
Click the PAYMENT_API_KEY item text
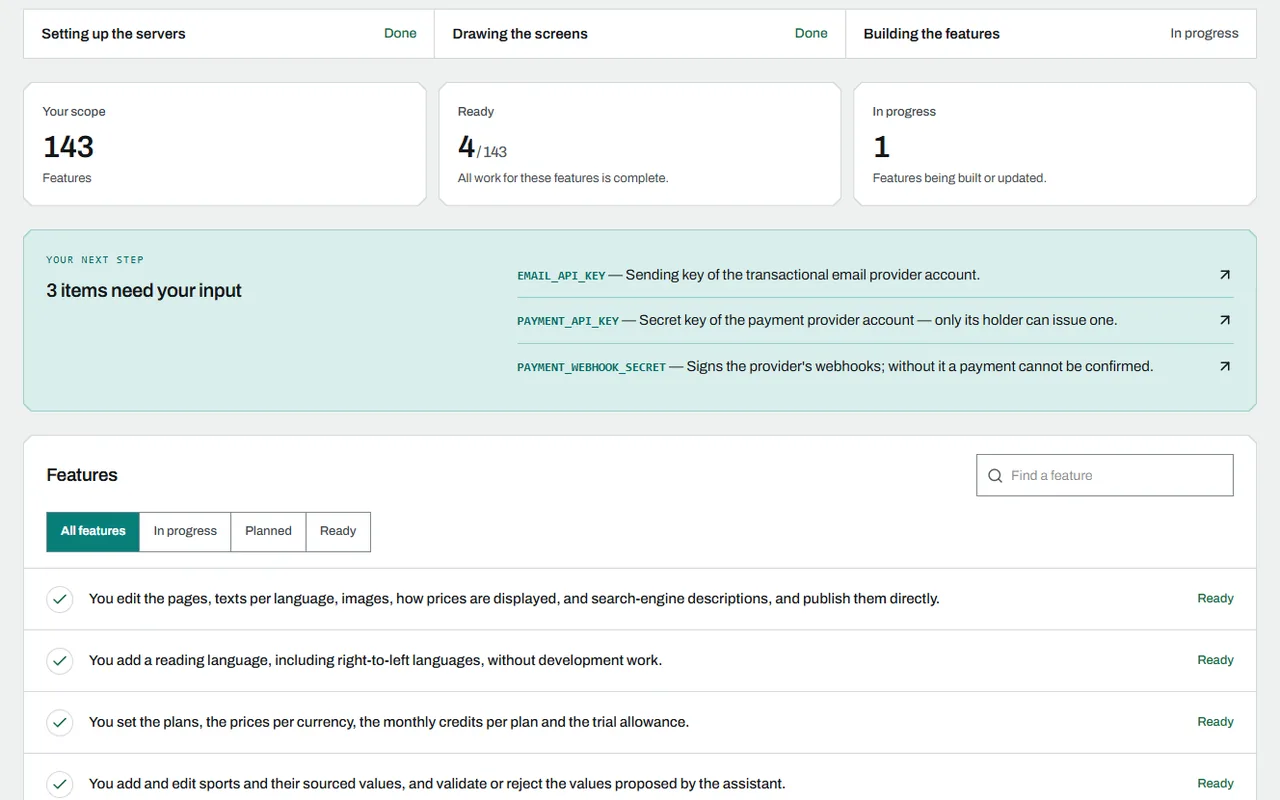click(817, 320)
